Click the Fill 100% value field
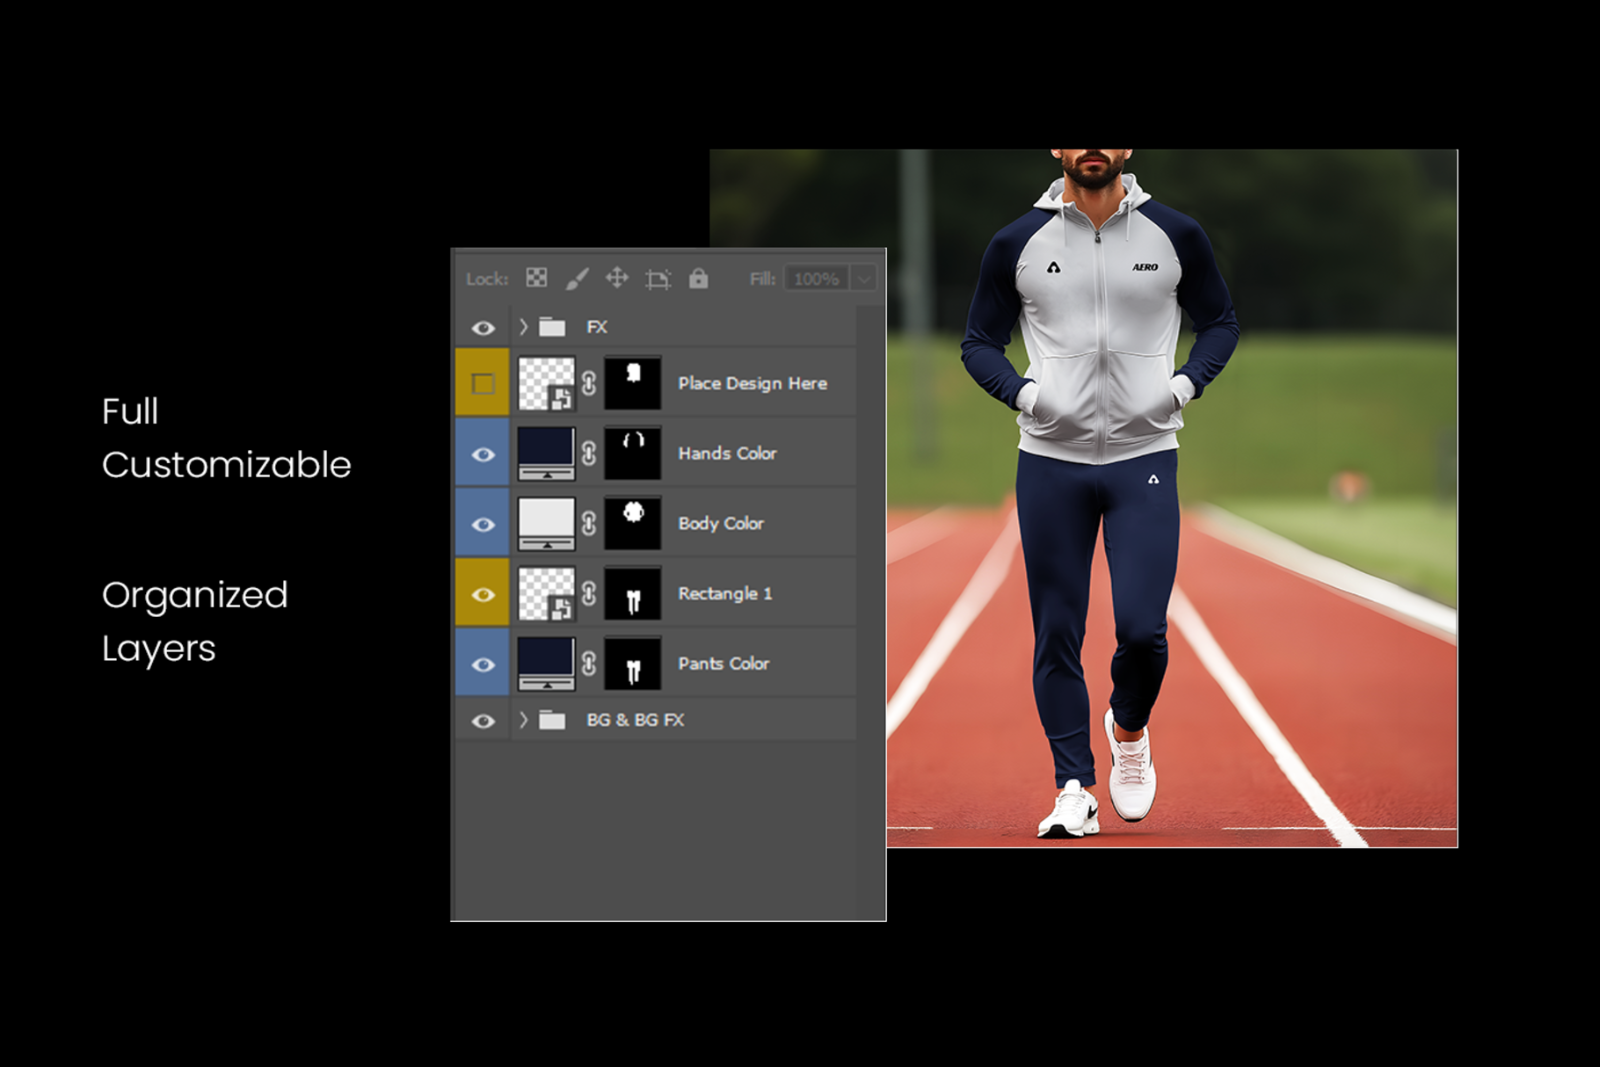The height and width of the screenshot is (1067, 1600). pos(815,278)
